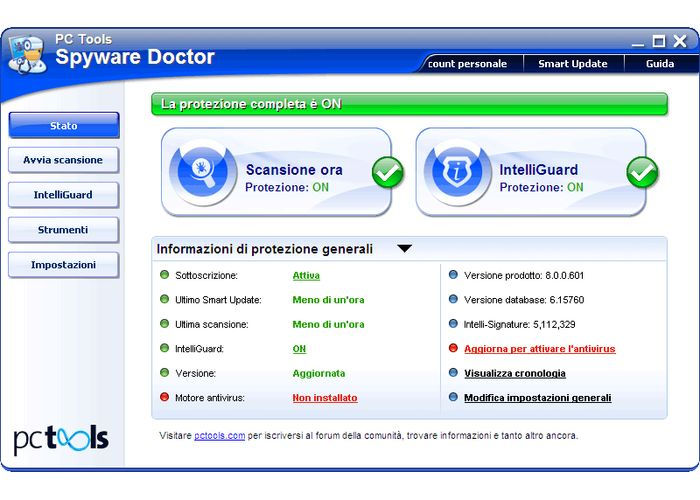Screen dimensions: 700x500
Task: Click the IntelliGuard card title text
Action: click(538, 170)
